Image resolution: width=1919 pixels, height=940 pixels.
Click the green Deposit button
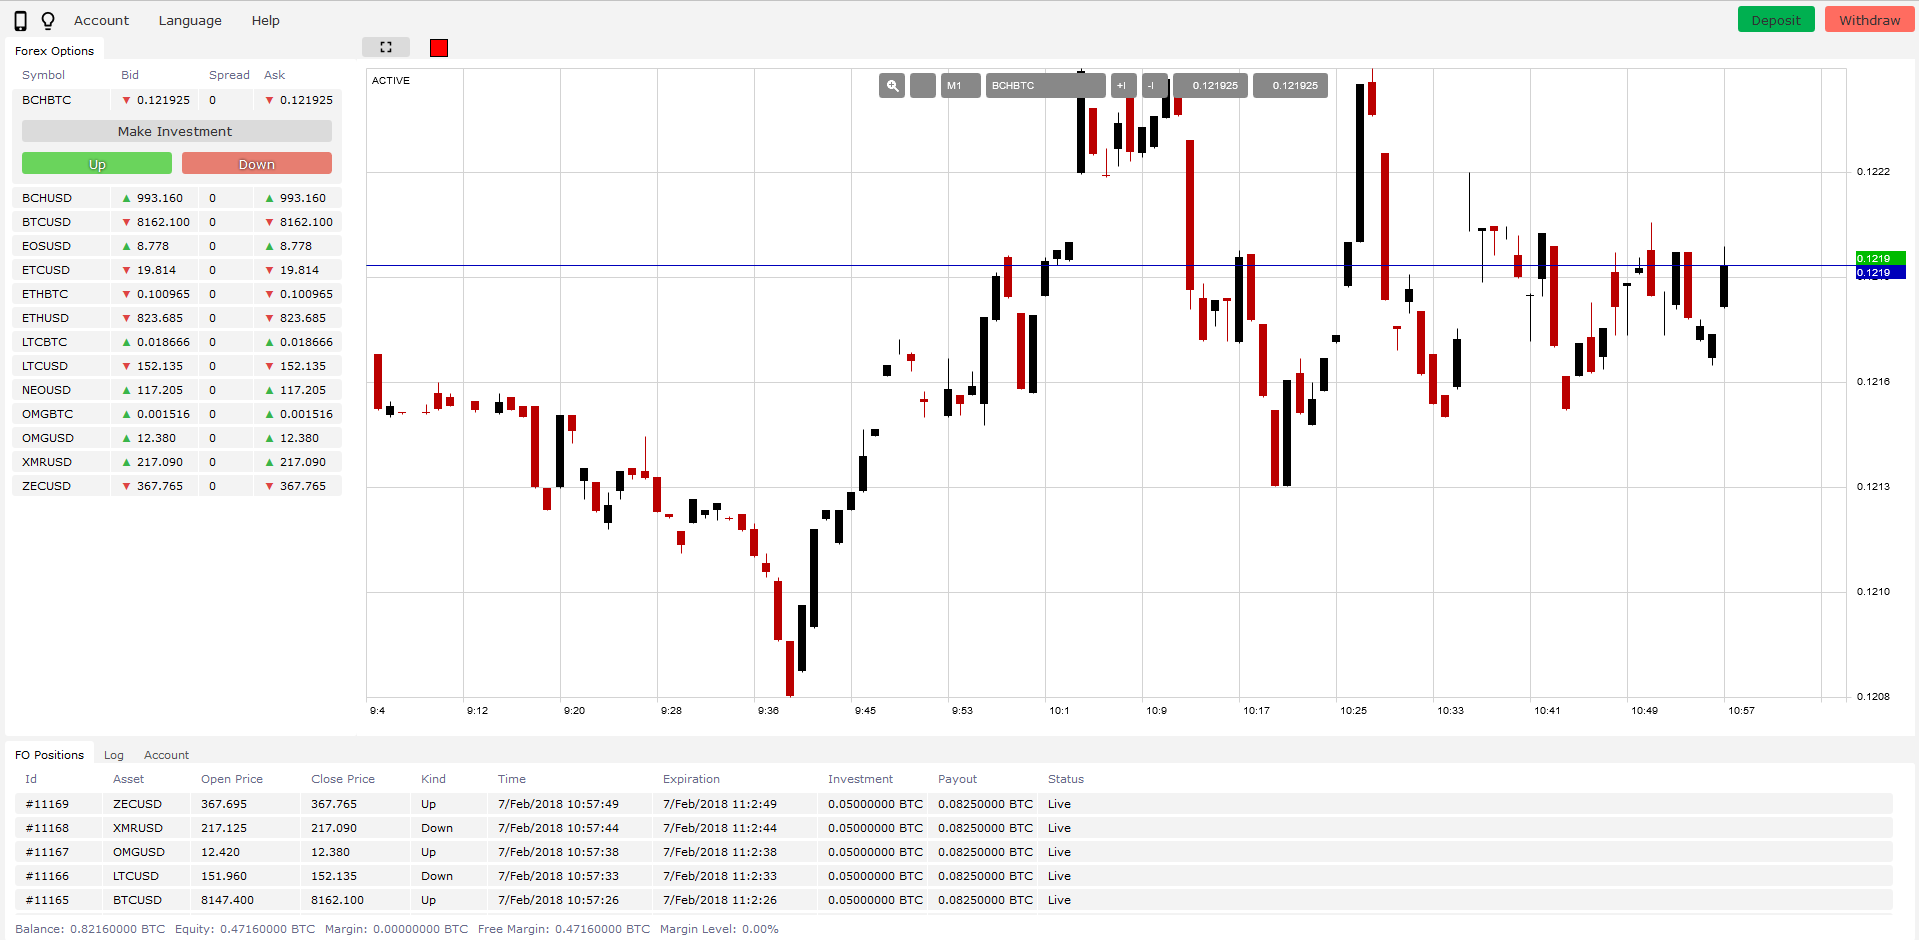click(1775, 20)
